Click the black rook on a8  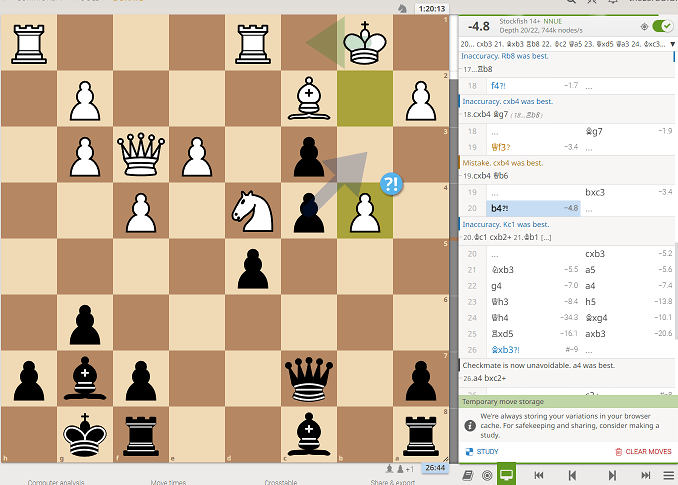[421, 434]
